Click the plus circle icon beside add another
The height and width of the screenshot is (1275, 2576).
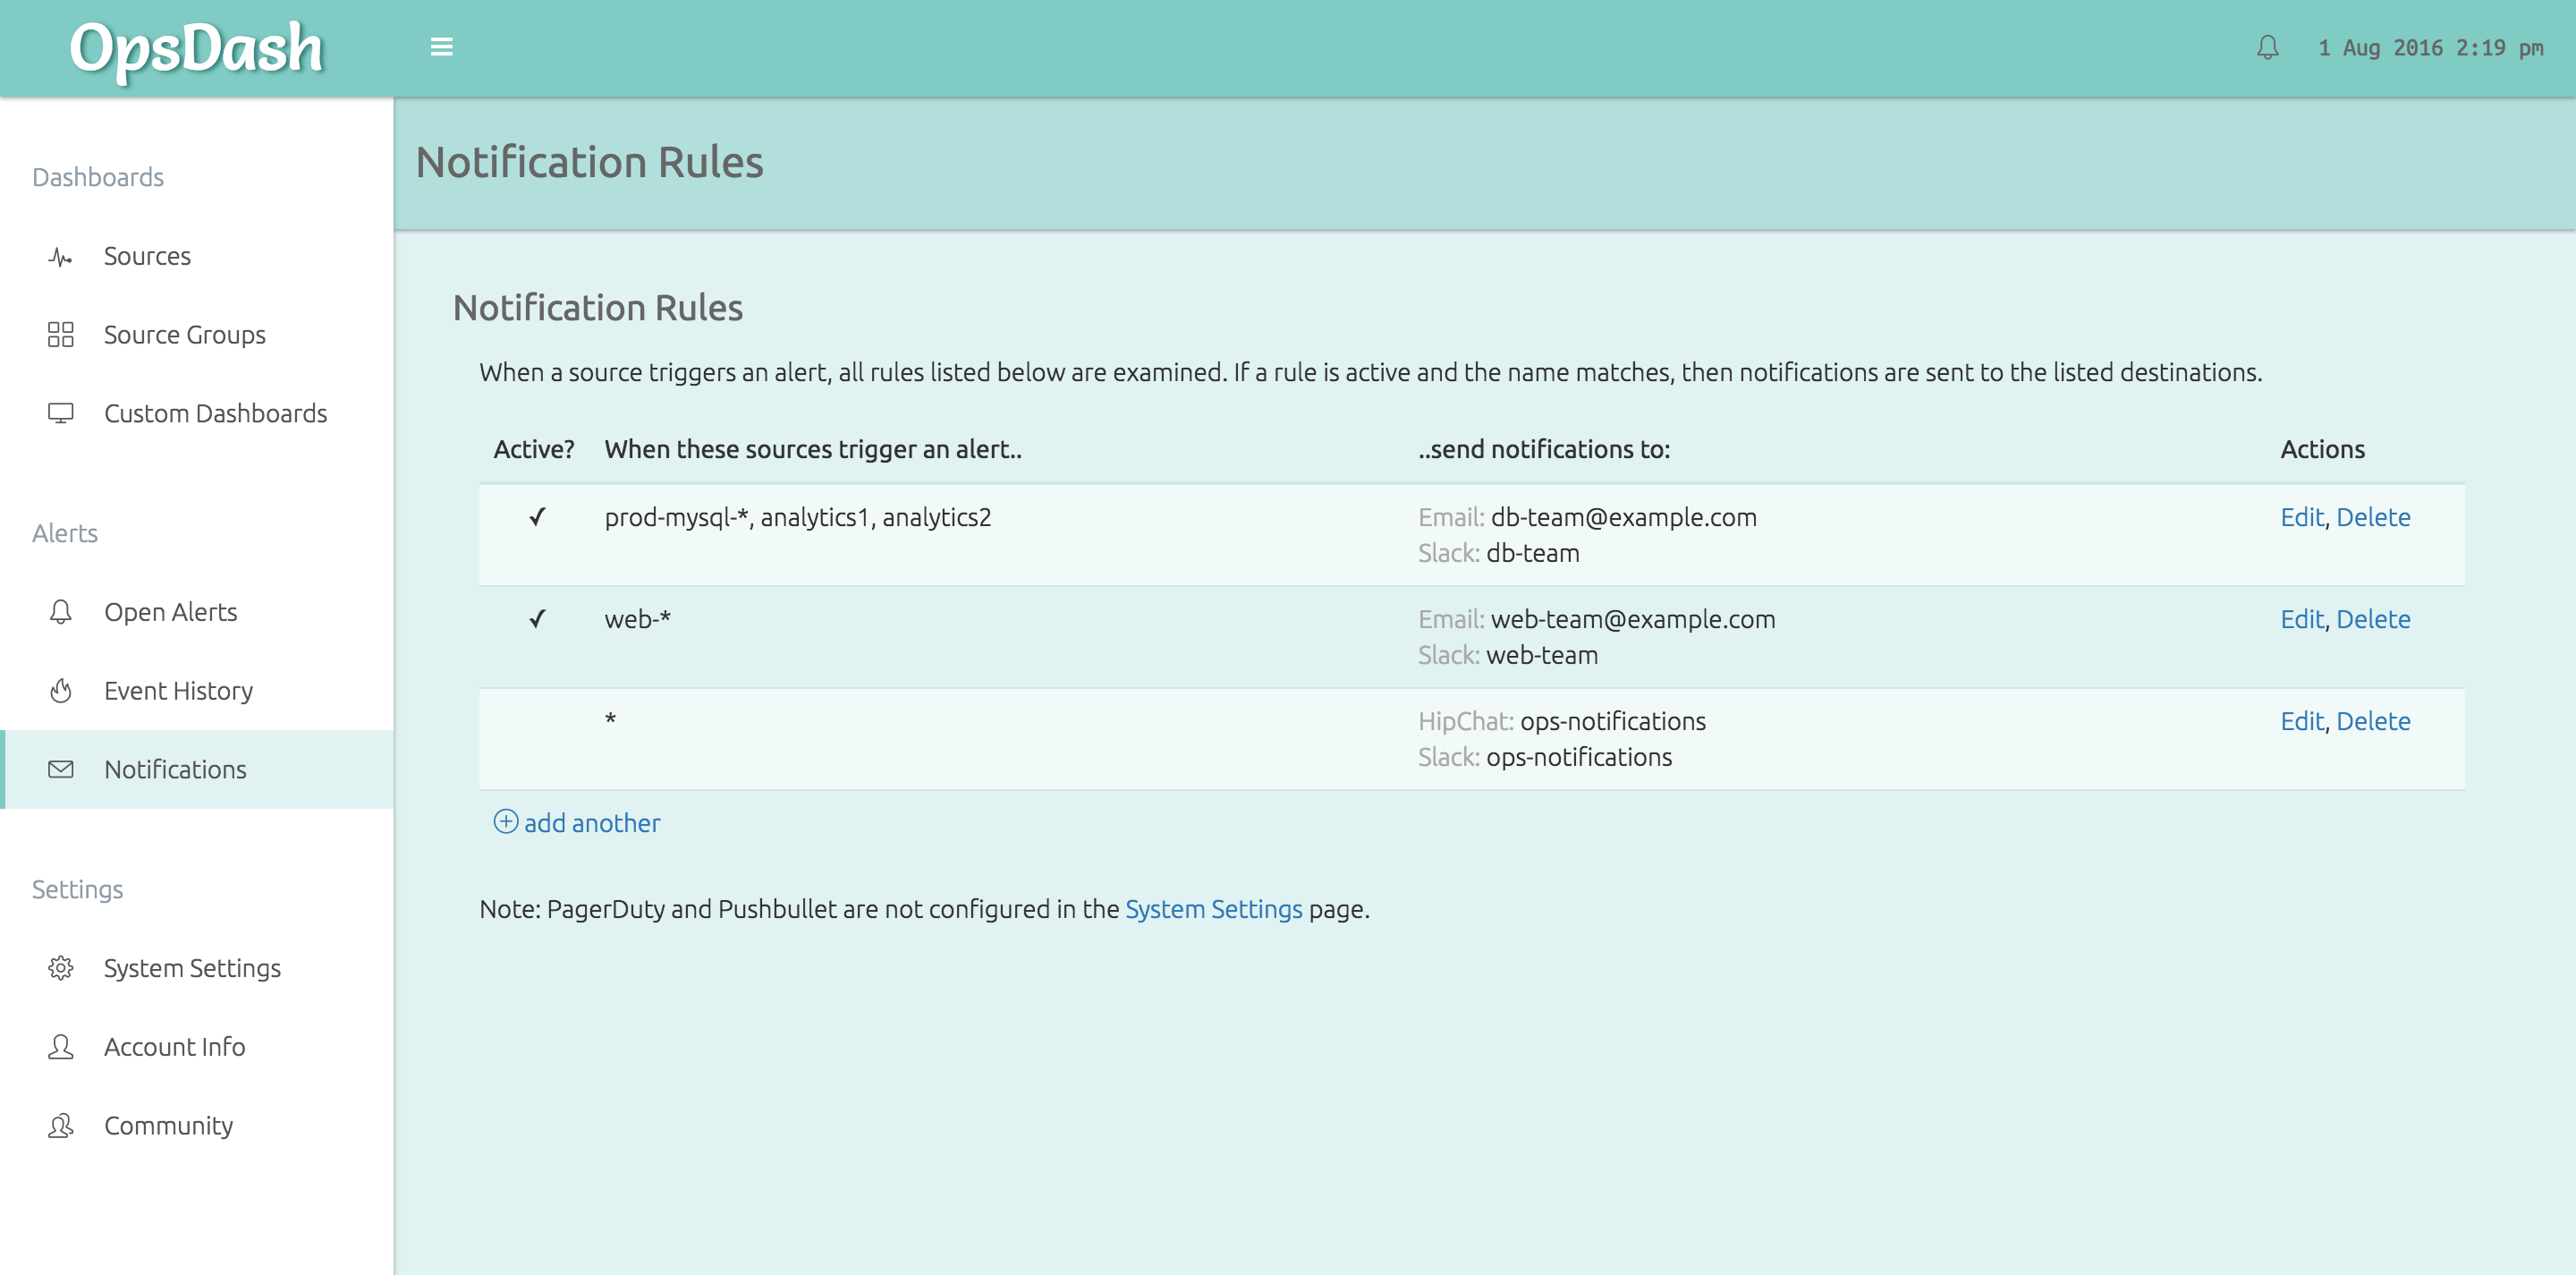click(506, 822)
